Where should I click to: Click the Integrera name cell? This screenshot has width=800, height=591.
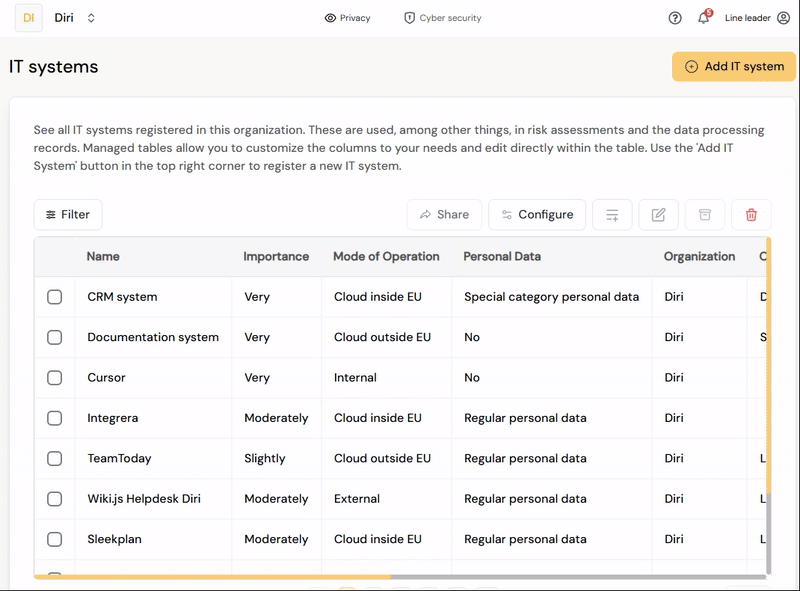tap(153, 418)
